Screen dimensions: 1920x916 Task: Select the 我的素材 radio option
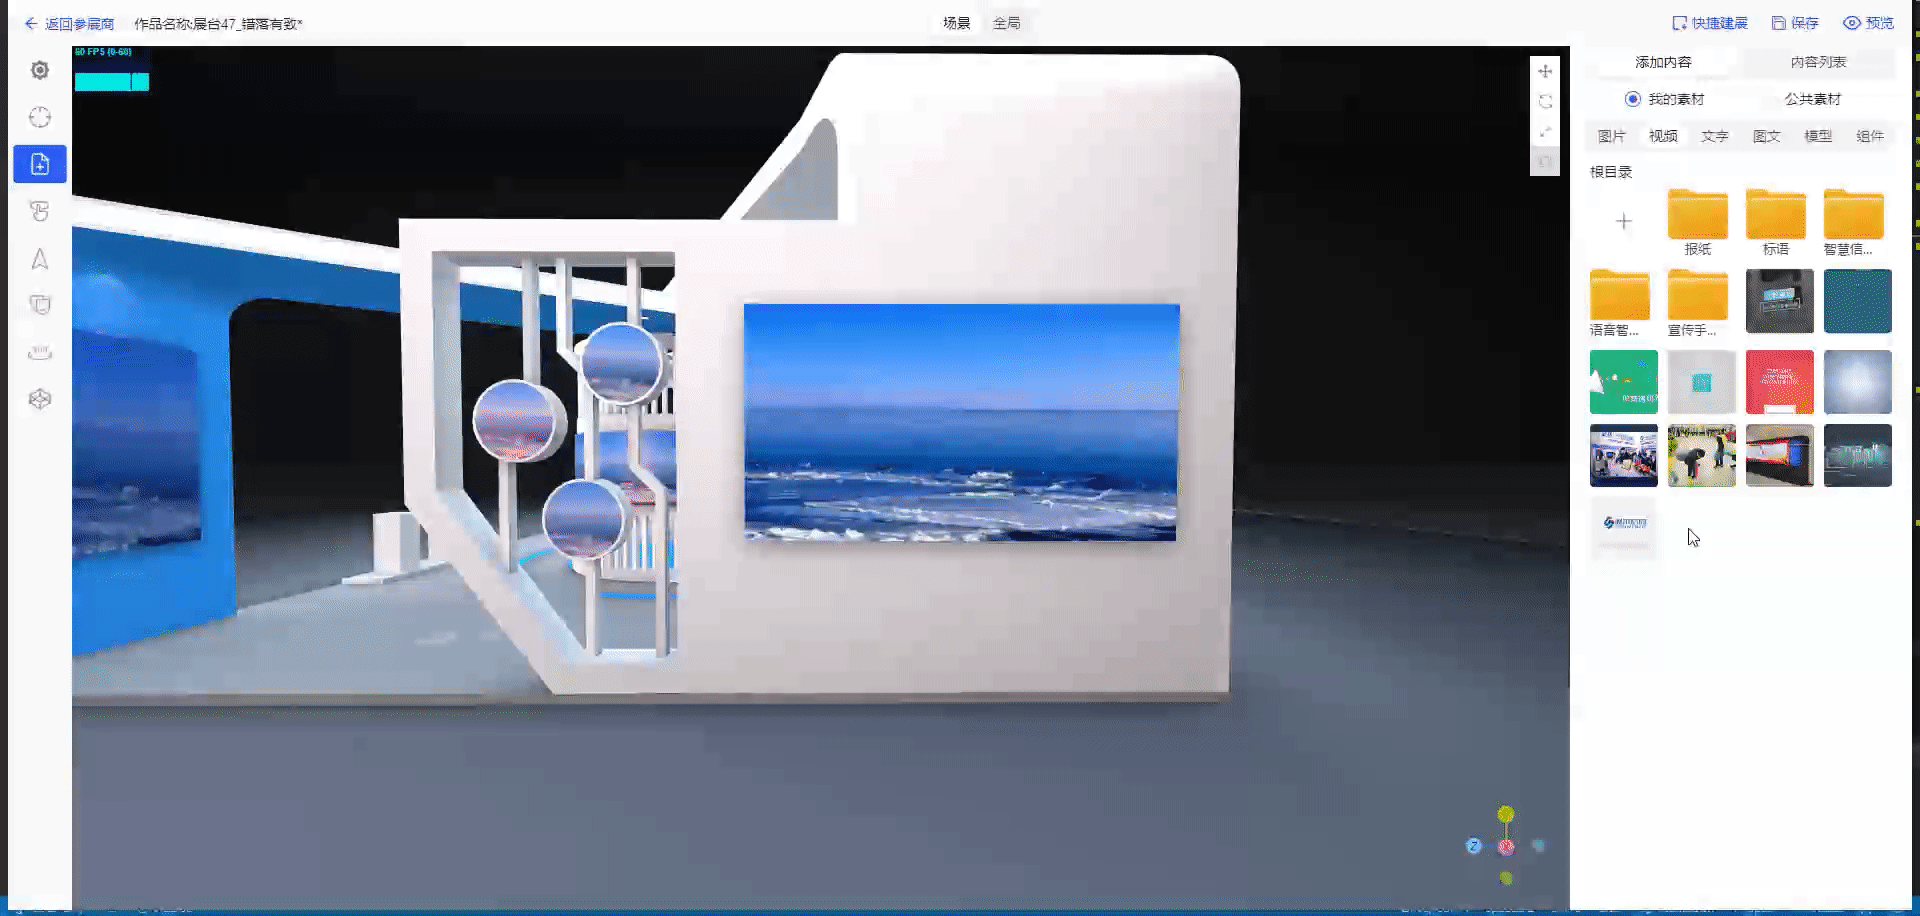1633,99
